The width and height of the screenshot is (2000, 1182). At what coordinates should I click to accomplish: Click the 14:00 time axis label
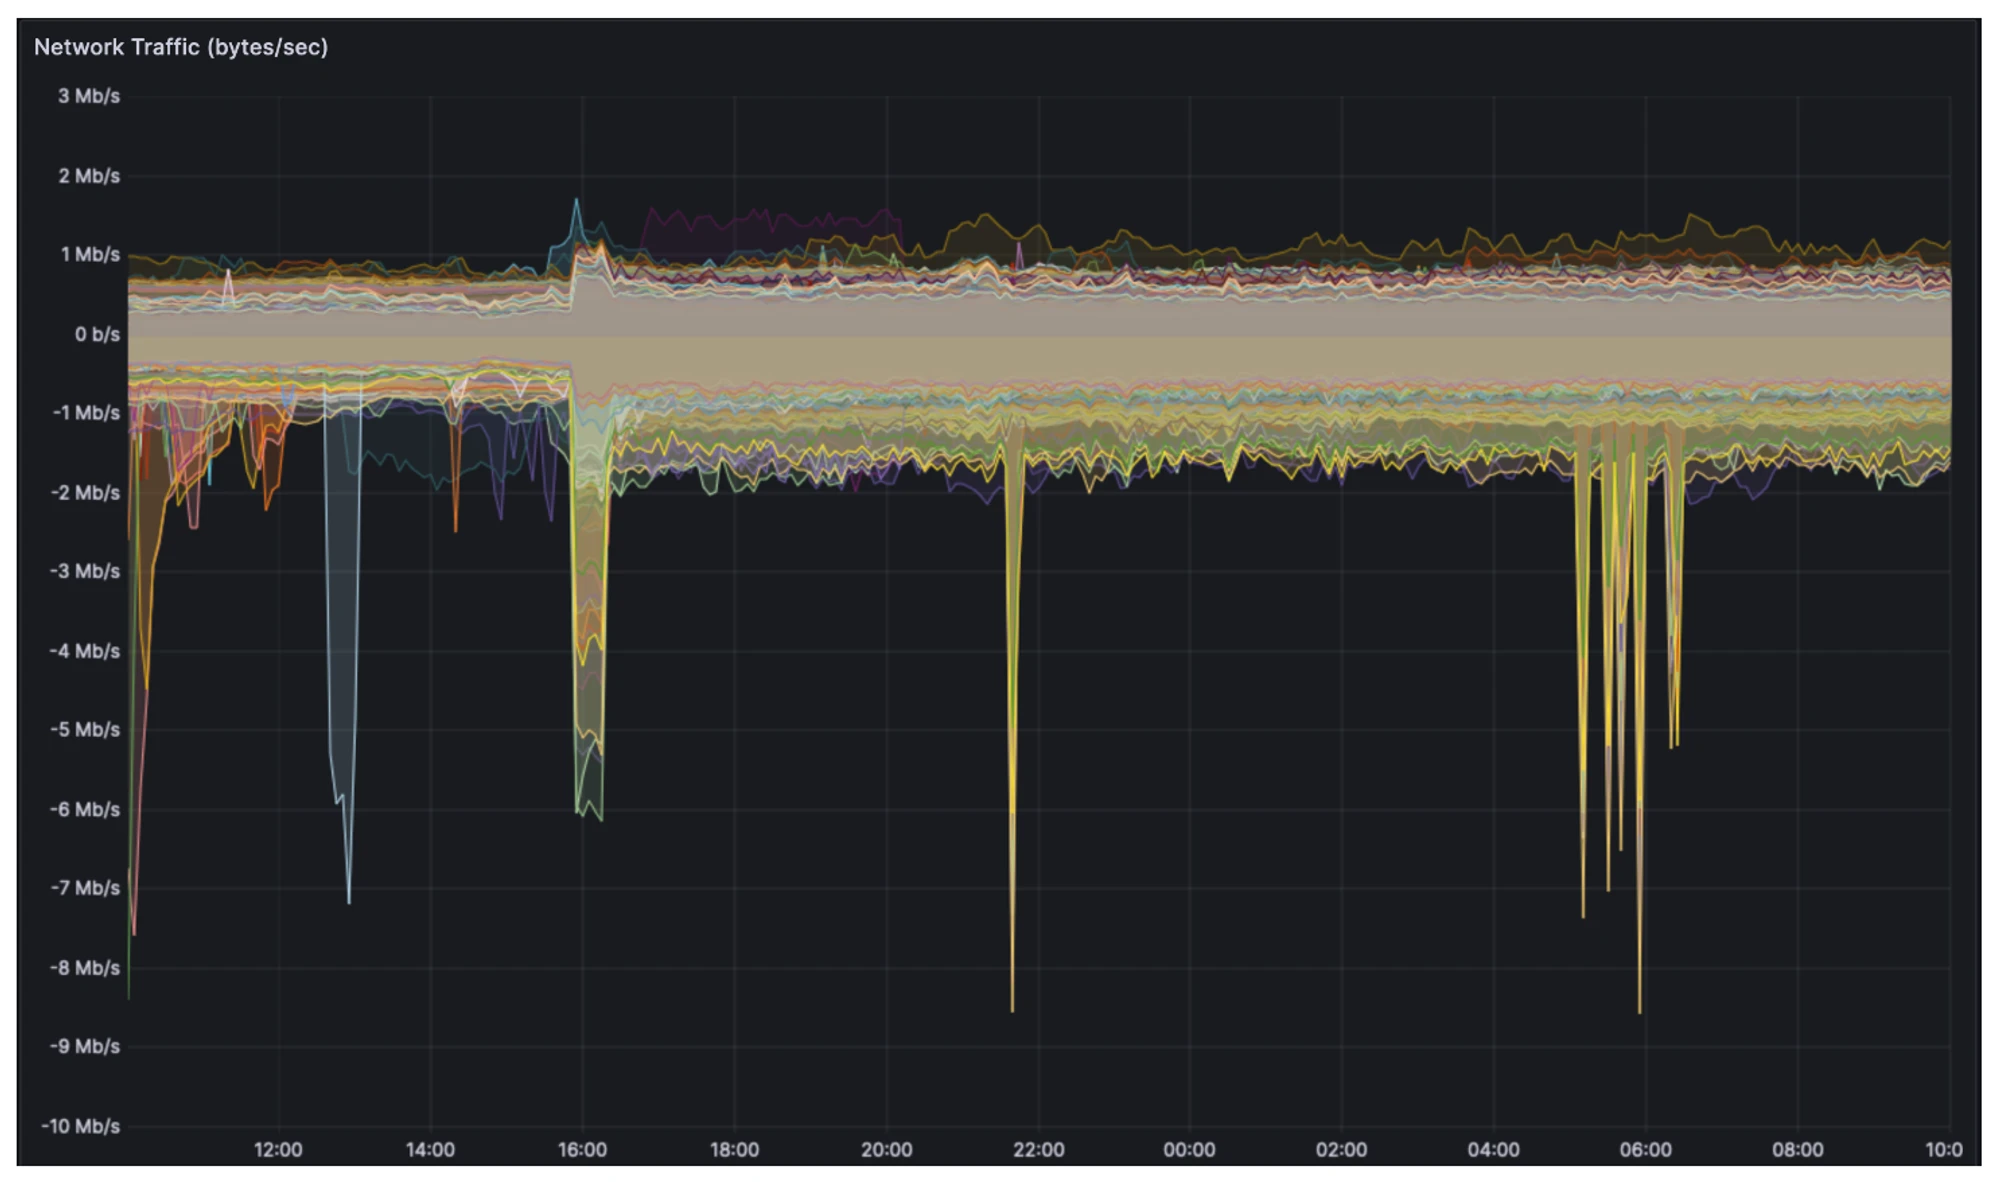point(430,1150)
